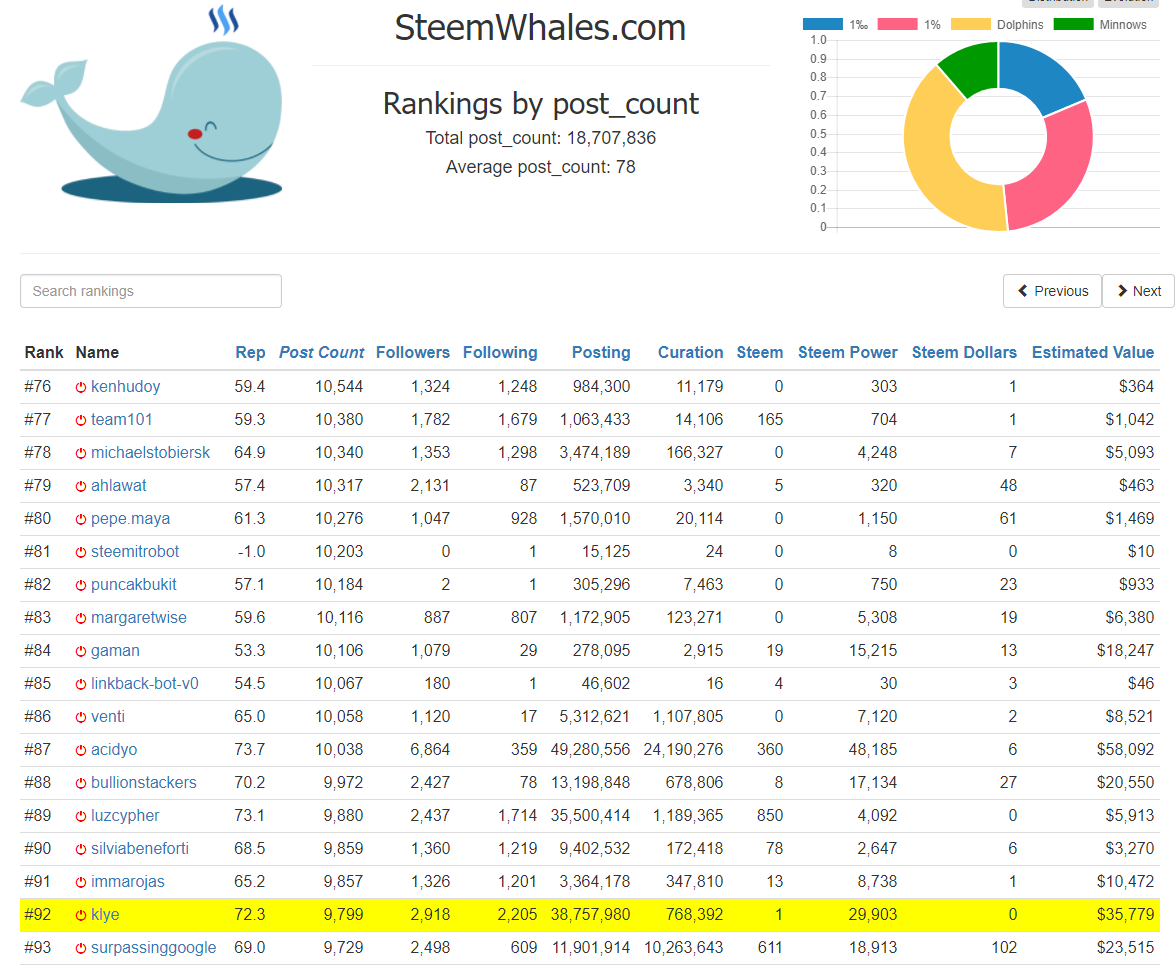
Task: Click the power icon beside gaman
Action: tap(81, 651)
